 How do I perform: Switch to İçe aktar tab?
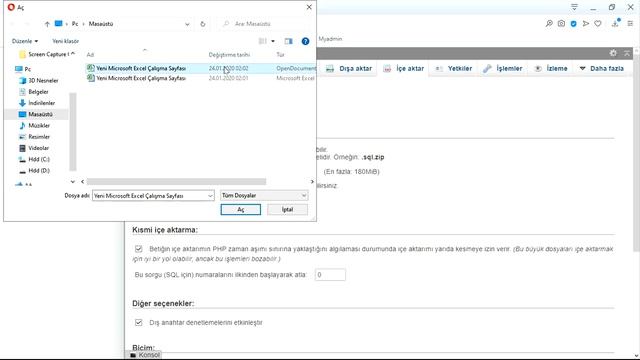[404, 69]
